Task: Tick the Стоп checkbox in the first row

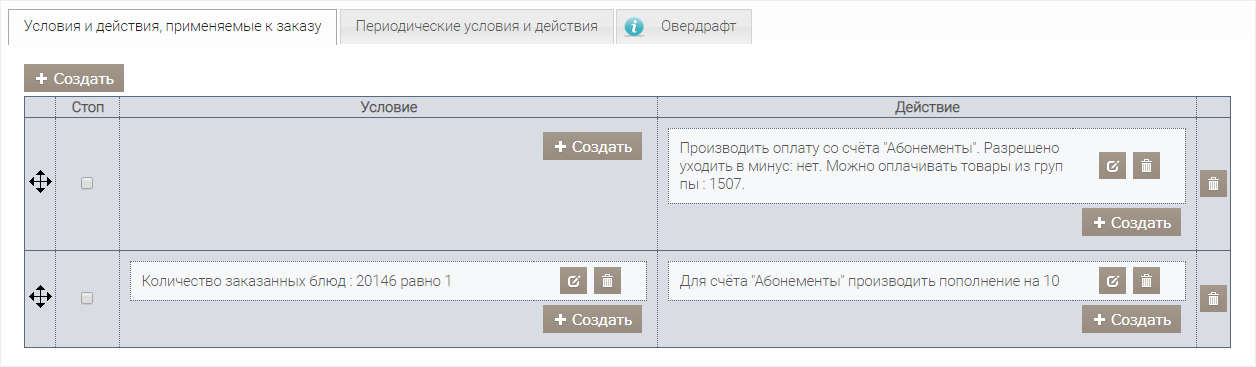Action: point(87,183)
